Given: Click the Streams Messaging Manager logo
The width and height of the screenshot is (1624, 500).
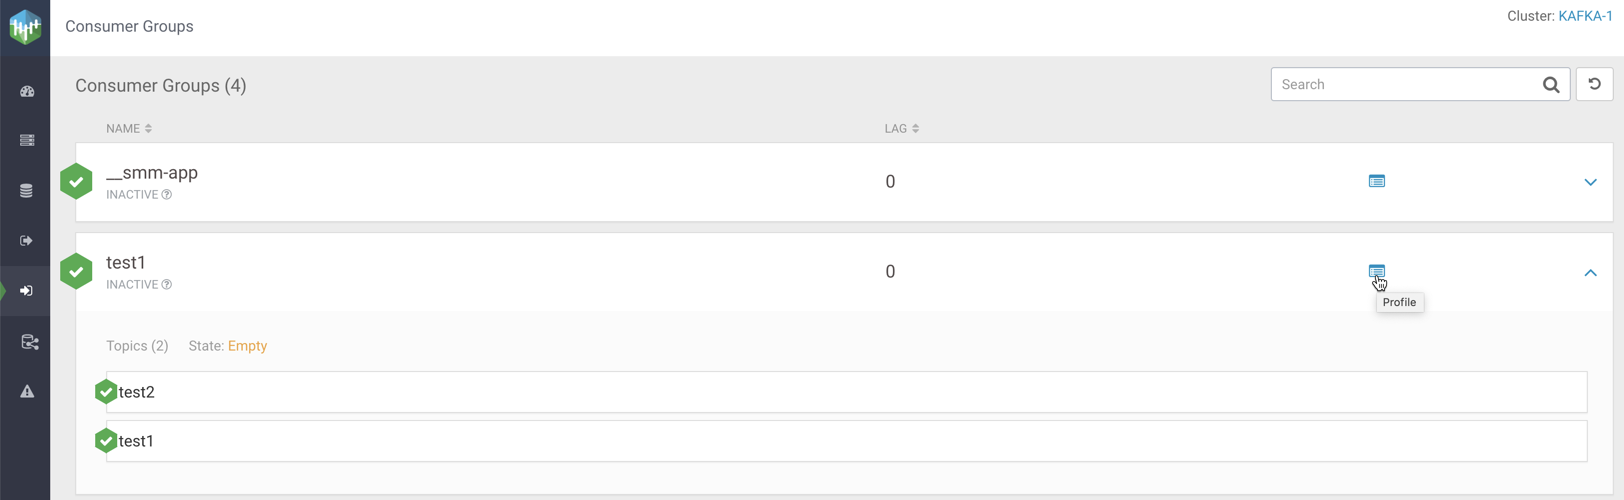Looking at the screenshot, I should pyautogui.click(x=25, y=27).
